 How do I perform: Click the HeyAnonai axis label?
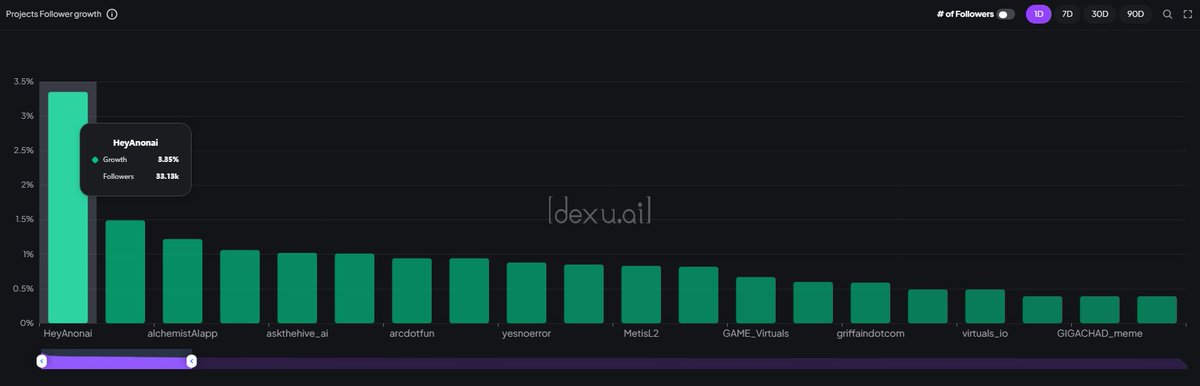click(68, 333)
